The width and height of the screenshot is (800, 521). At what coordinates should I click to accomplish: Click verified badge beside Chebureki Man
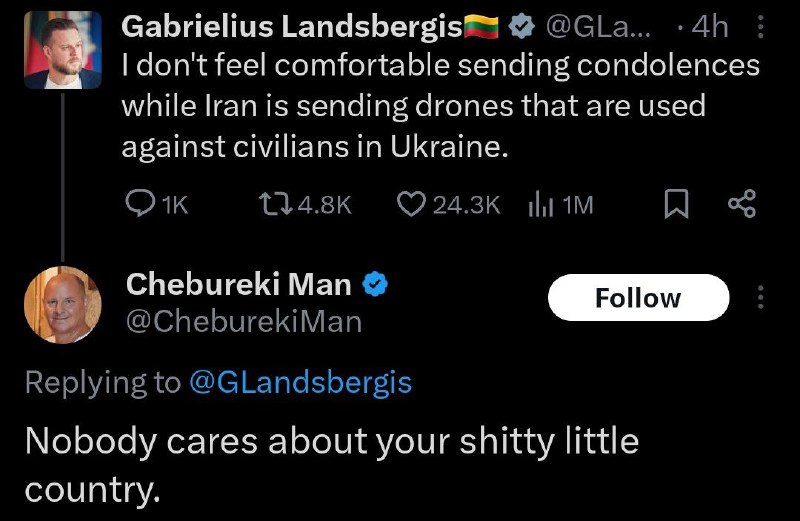pos(375,285)
